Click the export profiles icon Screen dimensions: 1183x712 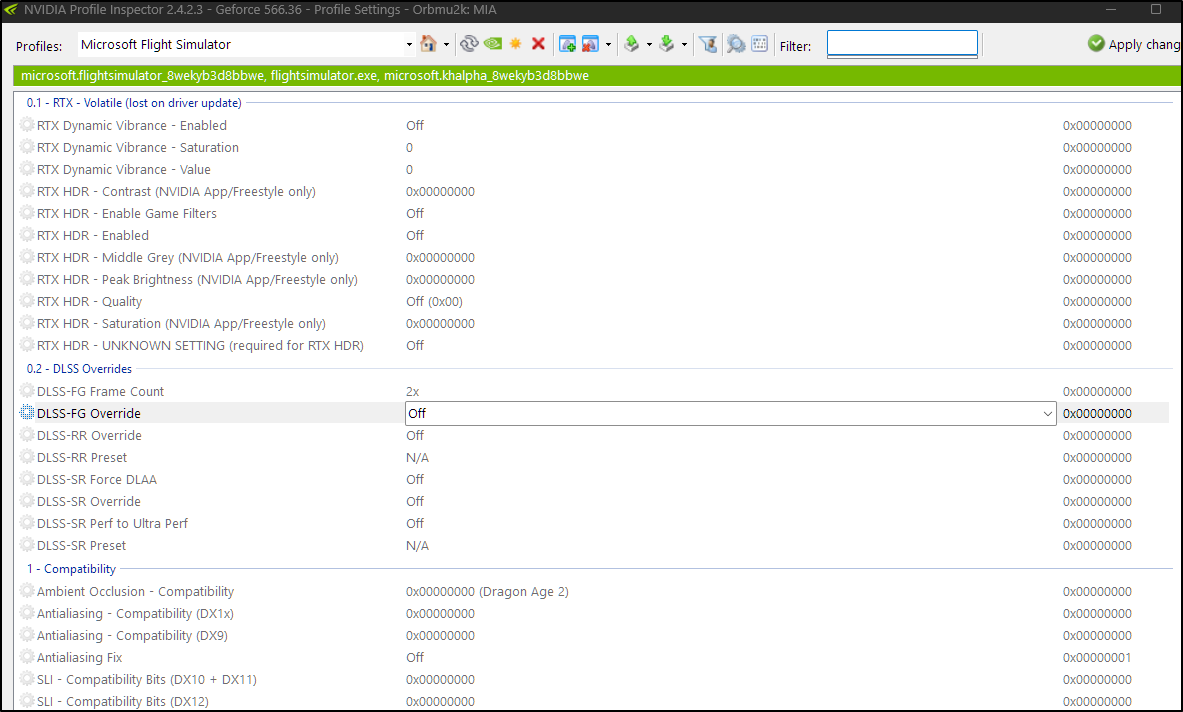click(x=631, y=44)
